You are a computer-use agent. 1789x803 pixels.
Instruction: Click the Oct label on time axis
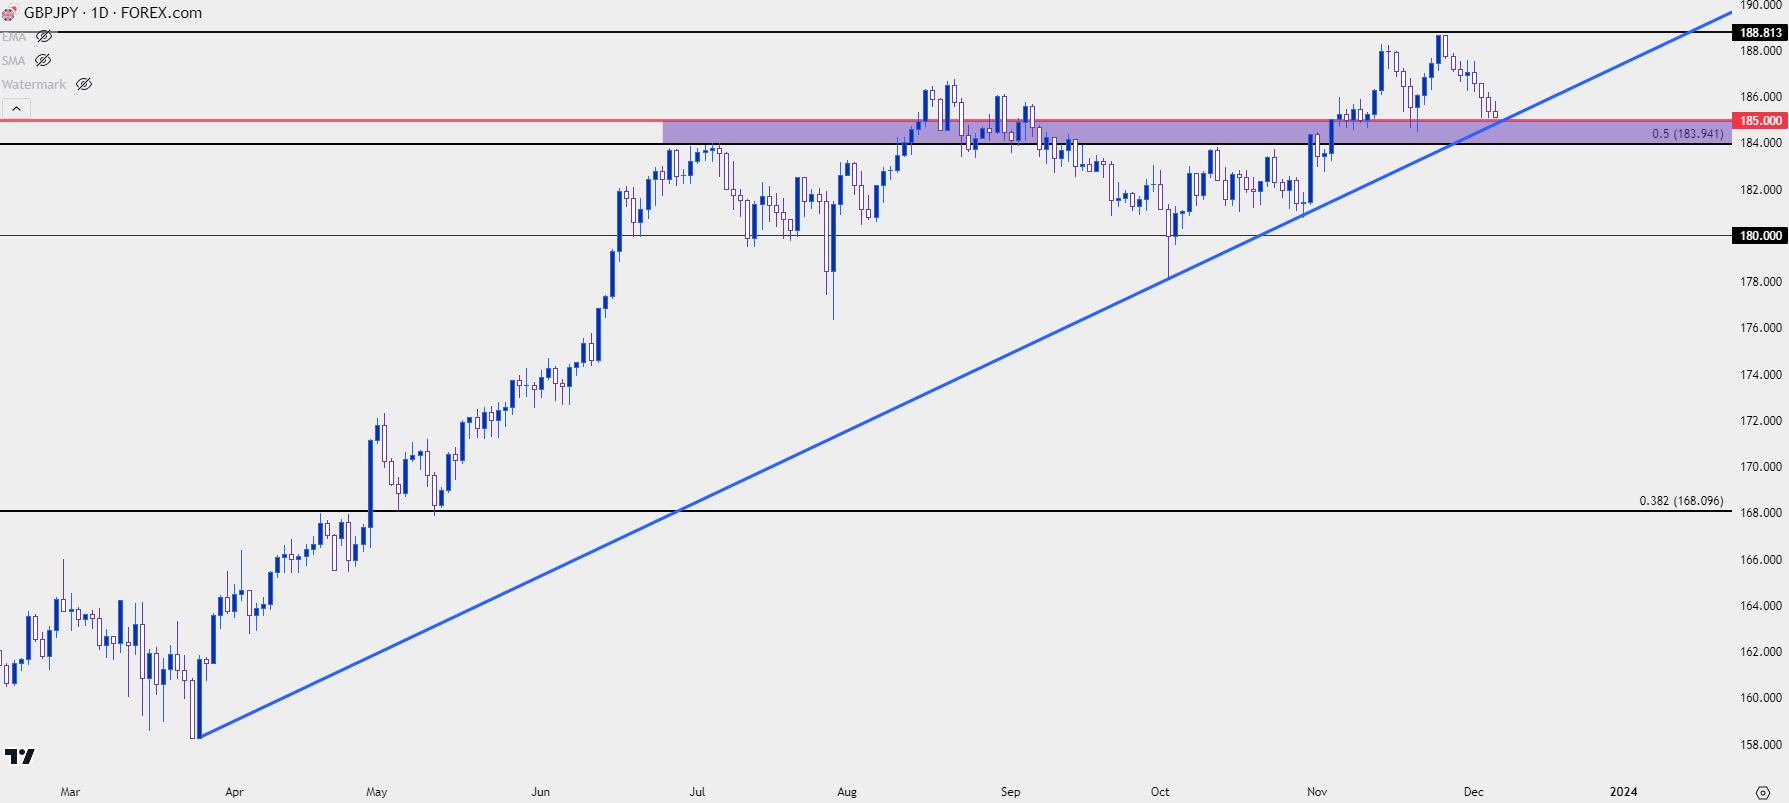[1160, 792]
